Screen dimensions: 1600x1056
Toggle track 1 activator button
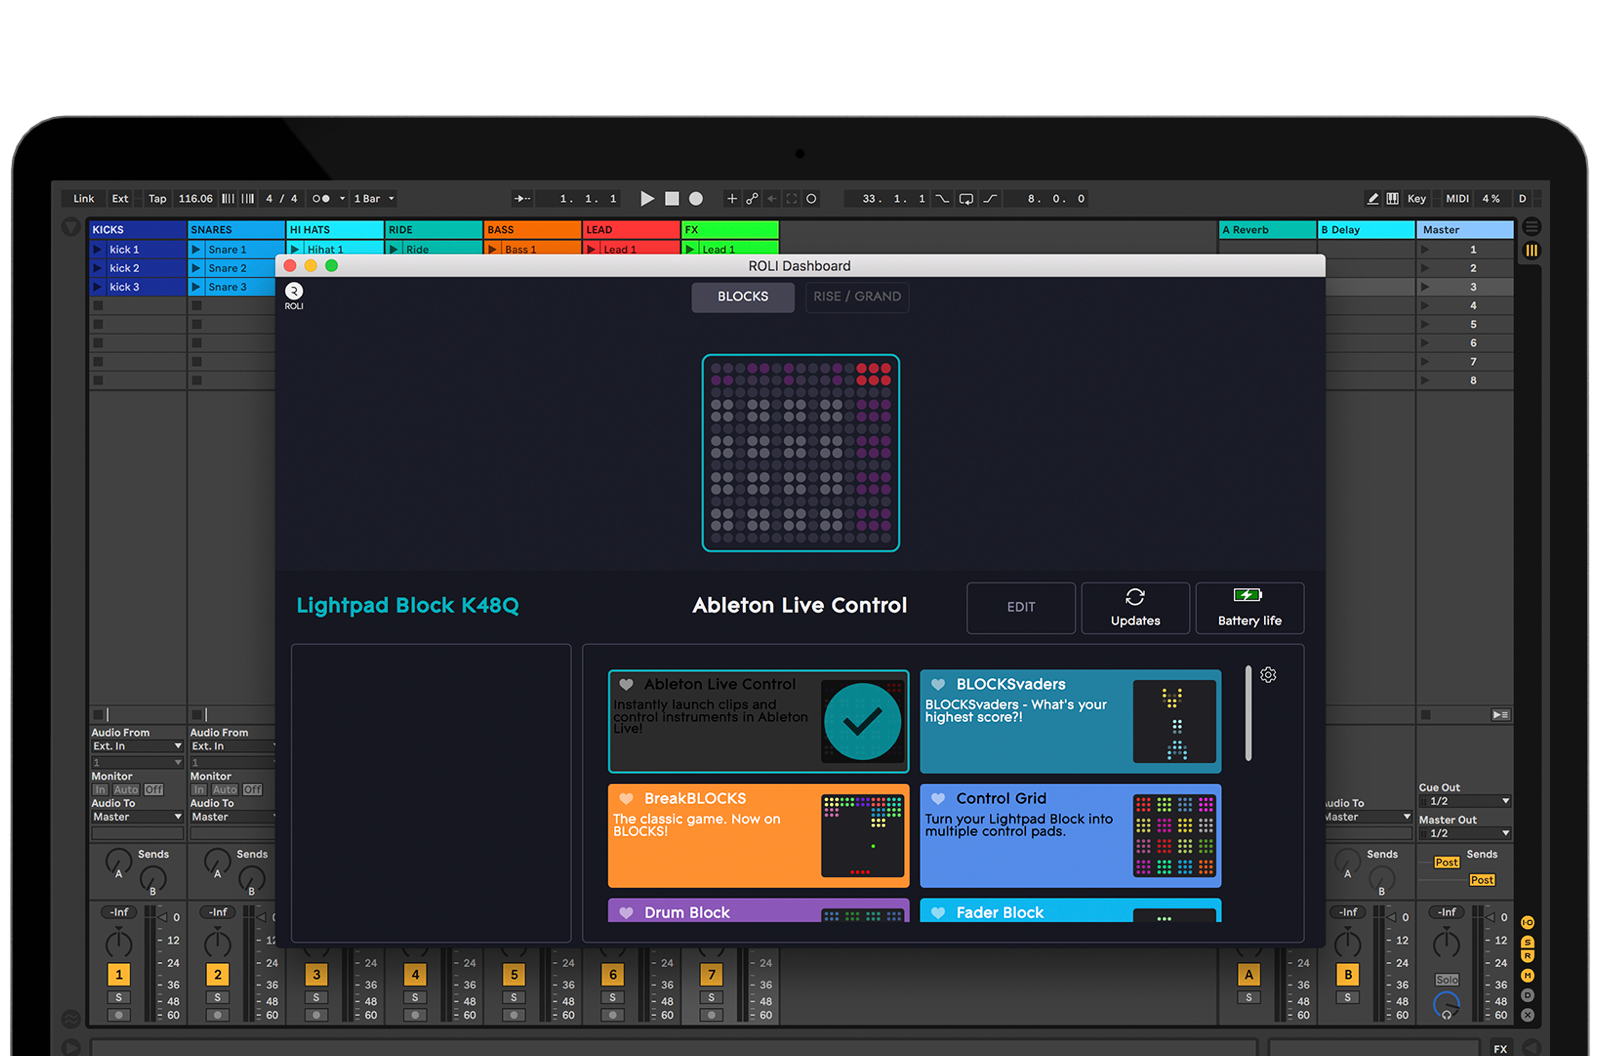click(x=119, y=975)
